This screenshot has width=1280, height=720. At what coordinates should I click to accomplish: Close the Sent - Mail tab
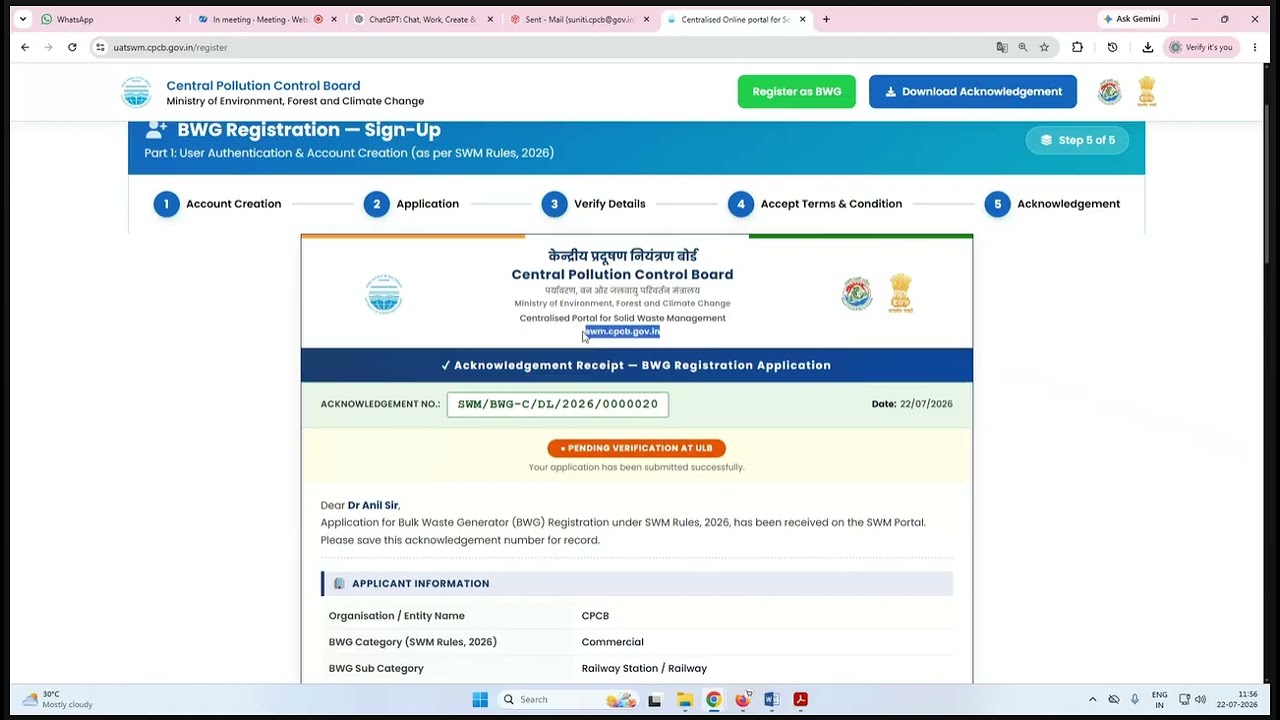[x=646, y=19]
